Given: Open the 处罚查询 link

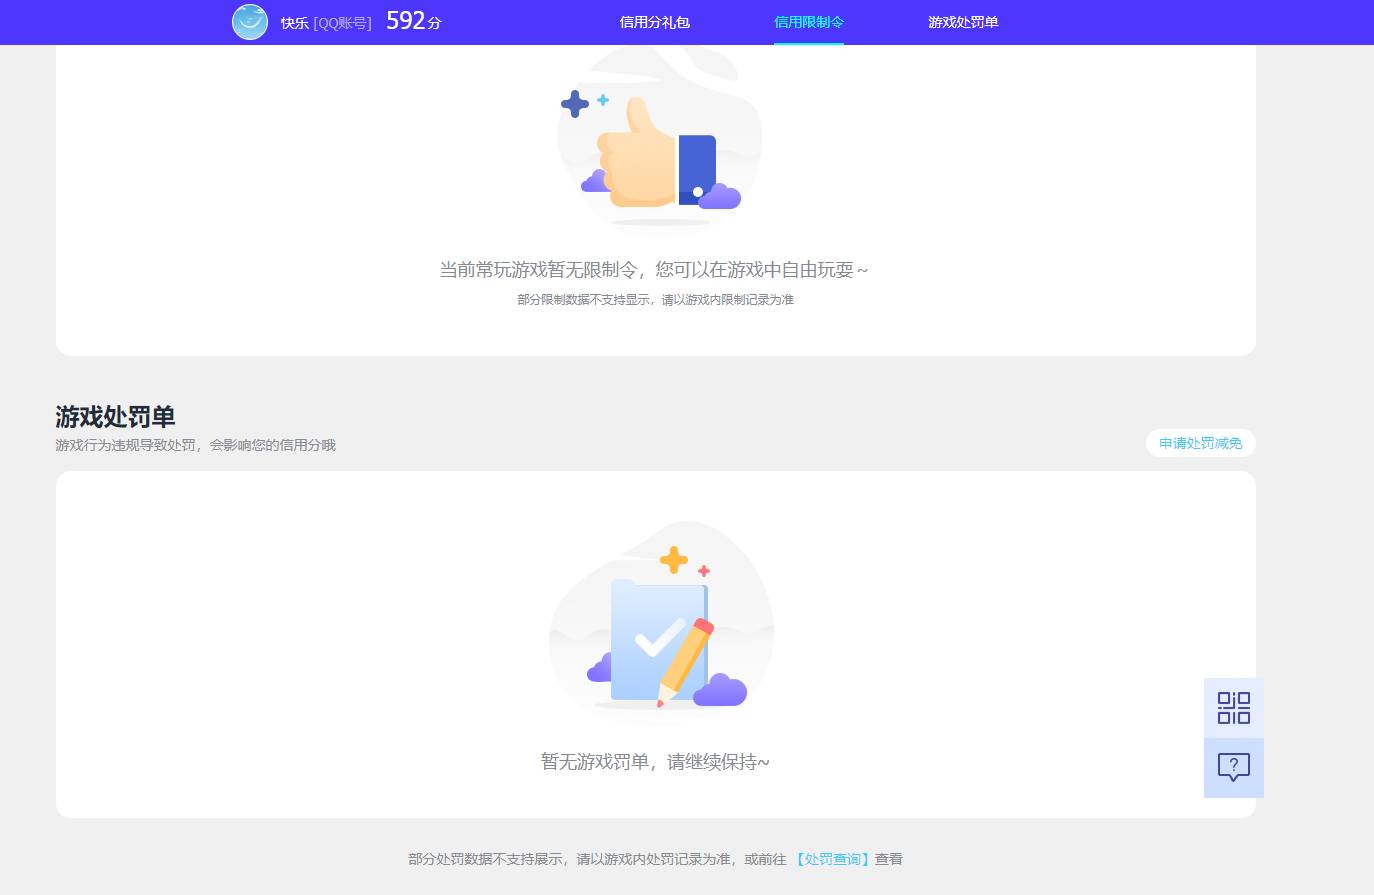Looking at the screenshot, I should pyautogui.click(x=831, y=858).
